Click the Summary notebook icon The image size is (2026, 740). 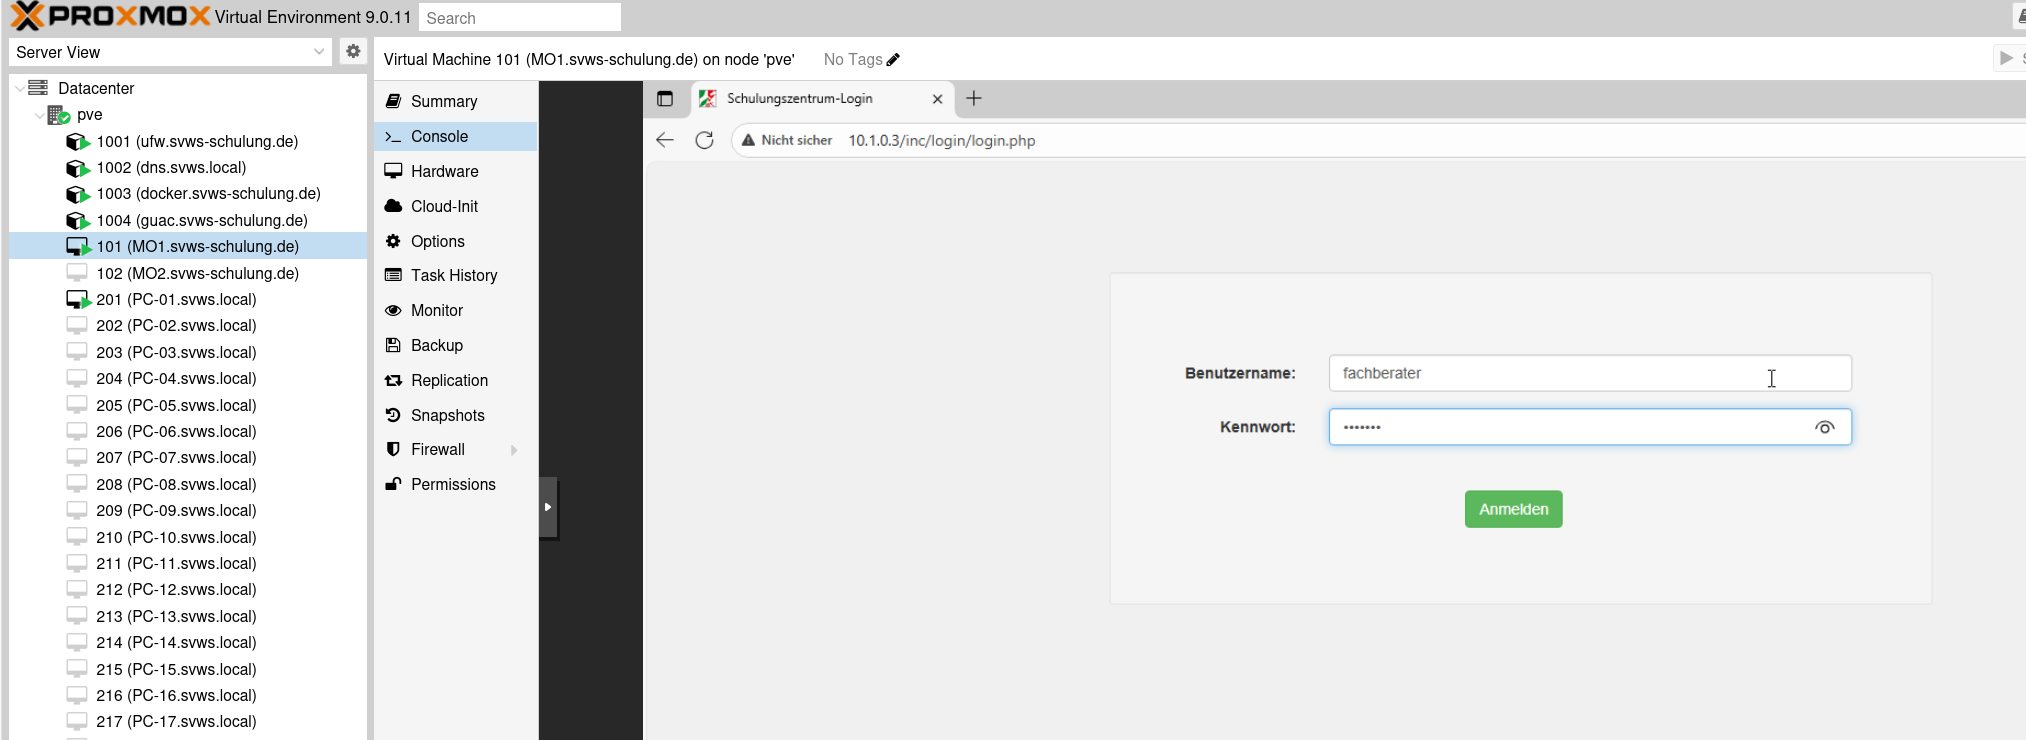click(393, 101)
